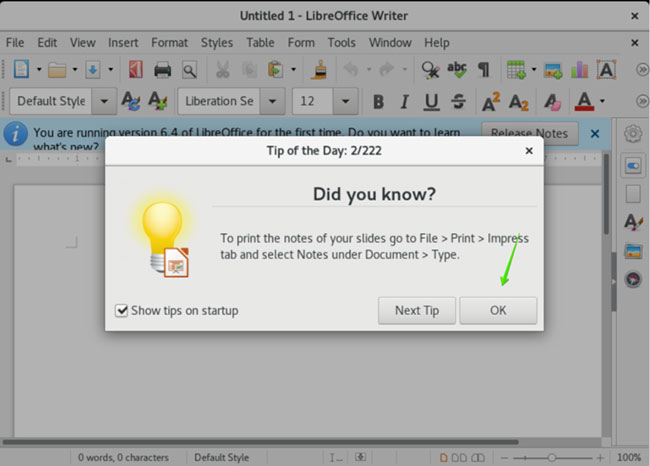Open the Liberation Serif font name dropdown

point(272,101)
